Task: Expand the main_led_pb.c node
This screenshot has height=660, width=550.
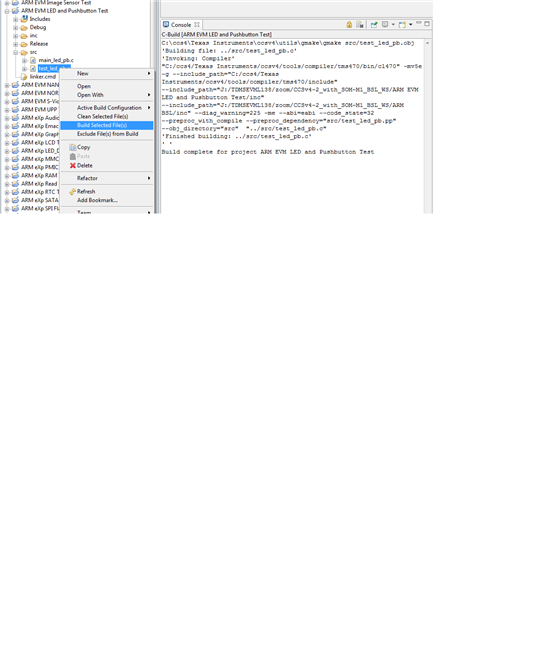Action: pyautogui.click(x=24, y=61)
